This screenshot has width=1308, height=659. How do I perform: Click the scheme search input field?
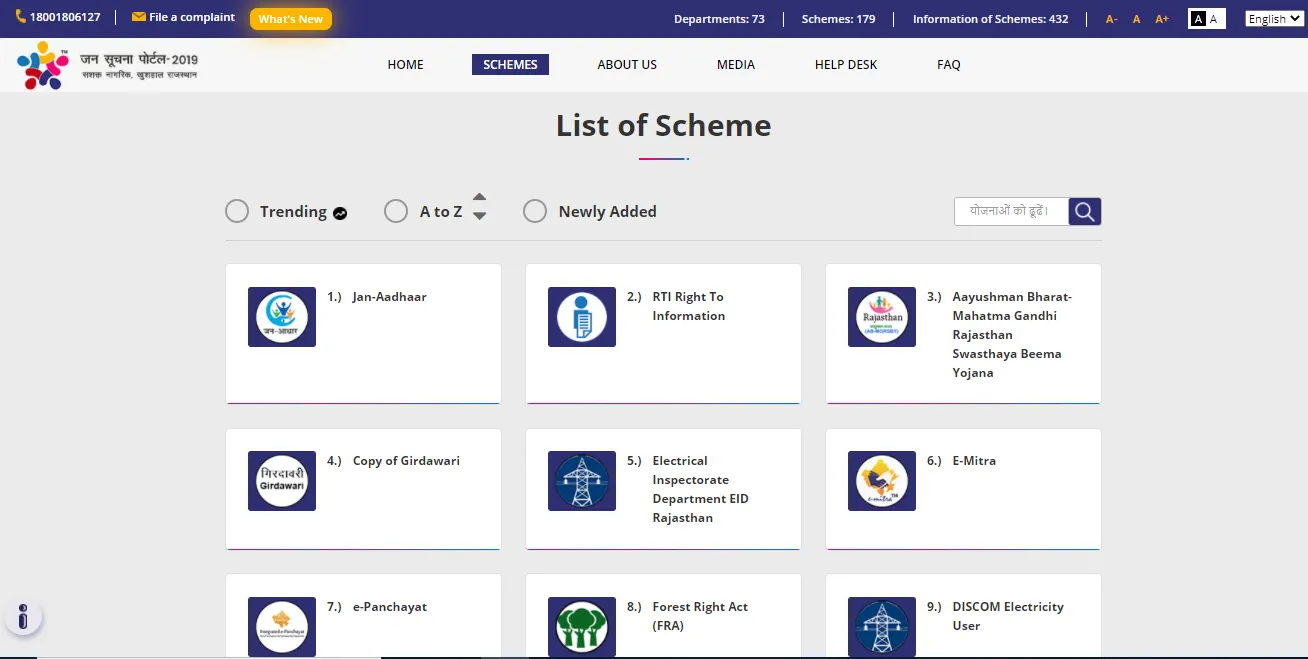(1011, 211)
